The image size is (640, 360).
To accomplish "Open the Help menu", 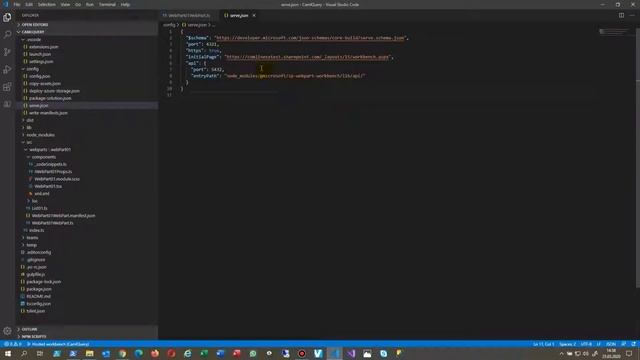I will point(125,4).
